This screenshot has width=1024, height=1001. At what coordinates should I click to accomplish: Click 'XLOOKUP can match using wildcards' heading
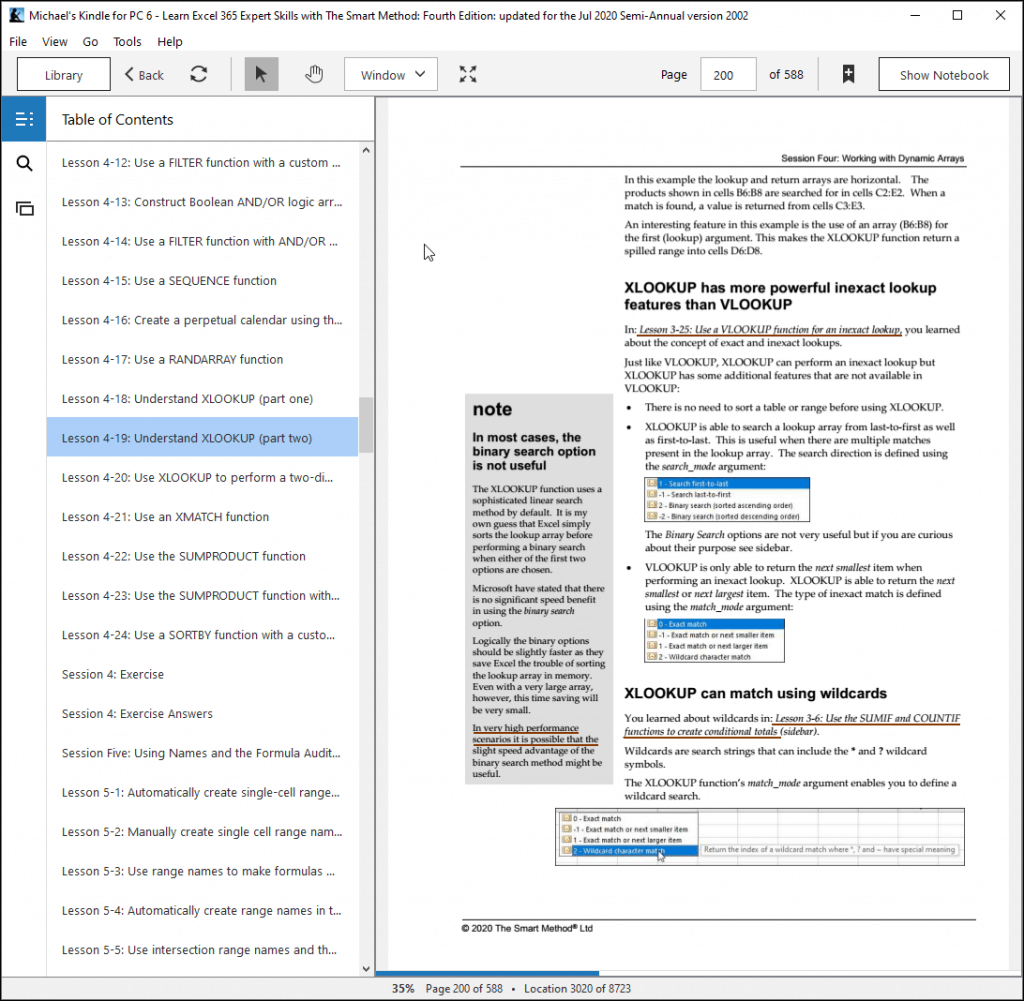(x=755, y=693)
